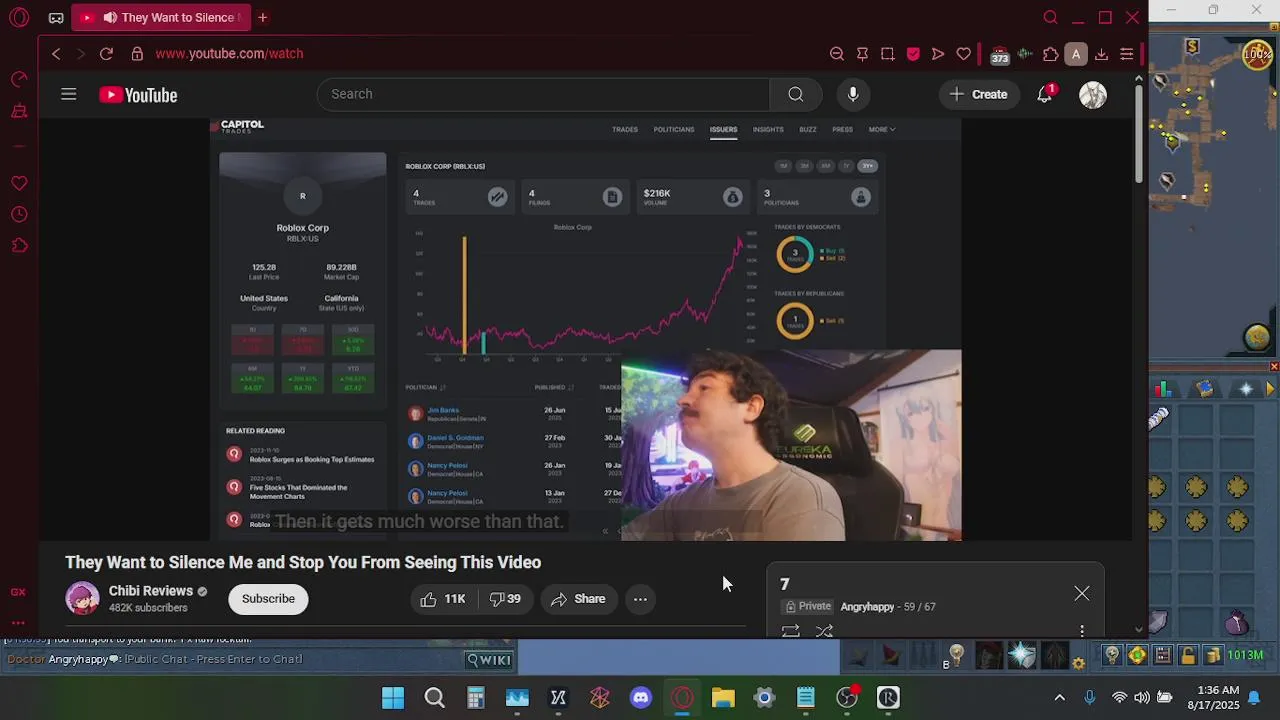
Task: Open sidebar more options dots
Action: pyautogui.click(x=18, y=622)
